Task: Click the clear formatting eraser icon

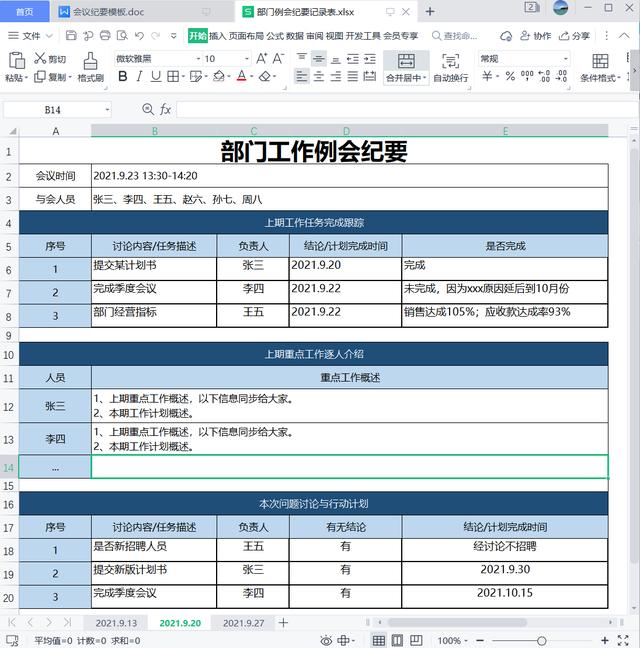Action: coord(265,76)
